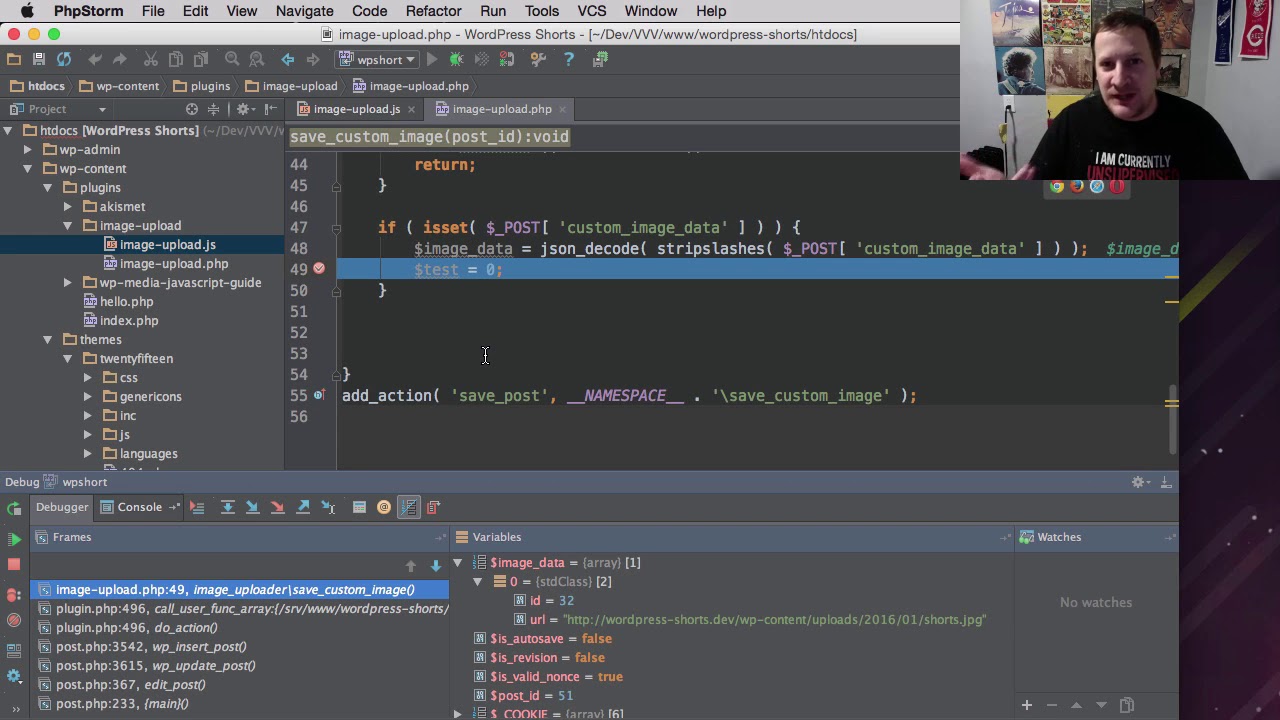Click the Apple menu icon
The width and height of the screenshot is (1280, 720).
coord(27,11)
